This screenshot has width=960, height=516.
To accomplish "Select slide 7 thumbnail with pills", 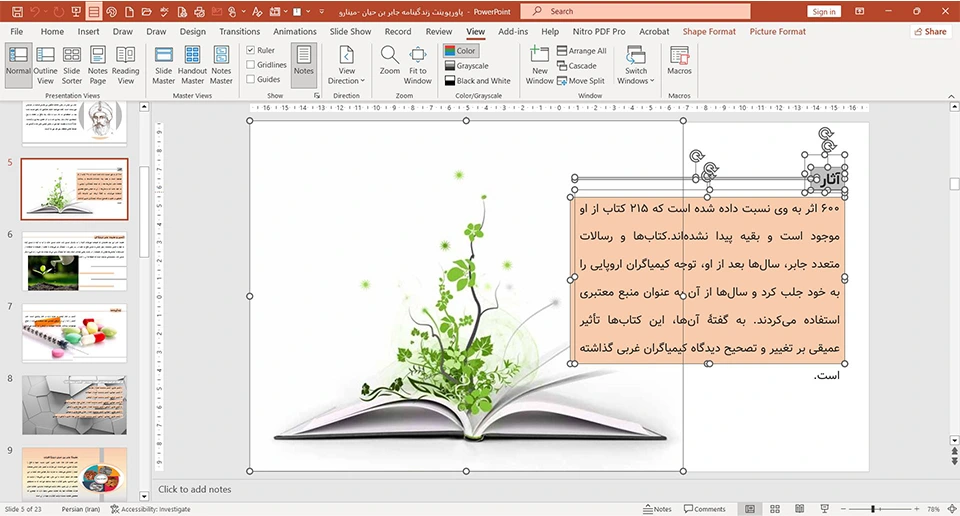I will (74, 333).
